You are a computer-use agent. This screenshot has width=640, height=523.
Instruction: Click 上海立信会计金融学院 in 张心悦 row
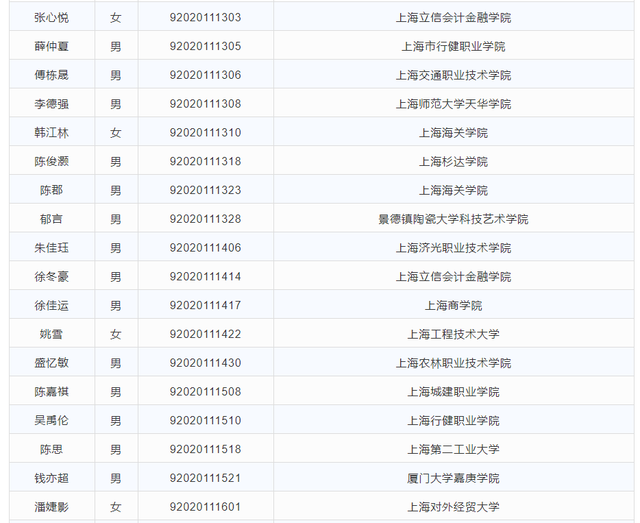coord(453,18)
